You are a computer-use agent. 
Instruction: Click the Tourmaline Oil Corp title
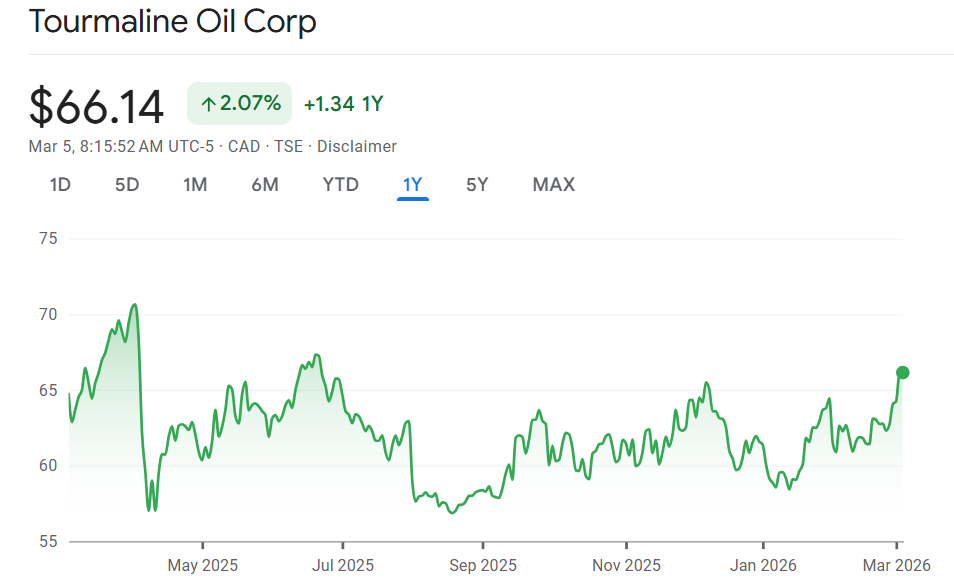tap(173, 22)
